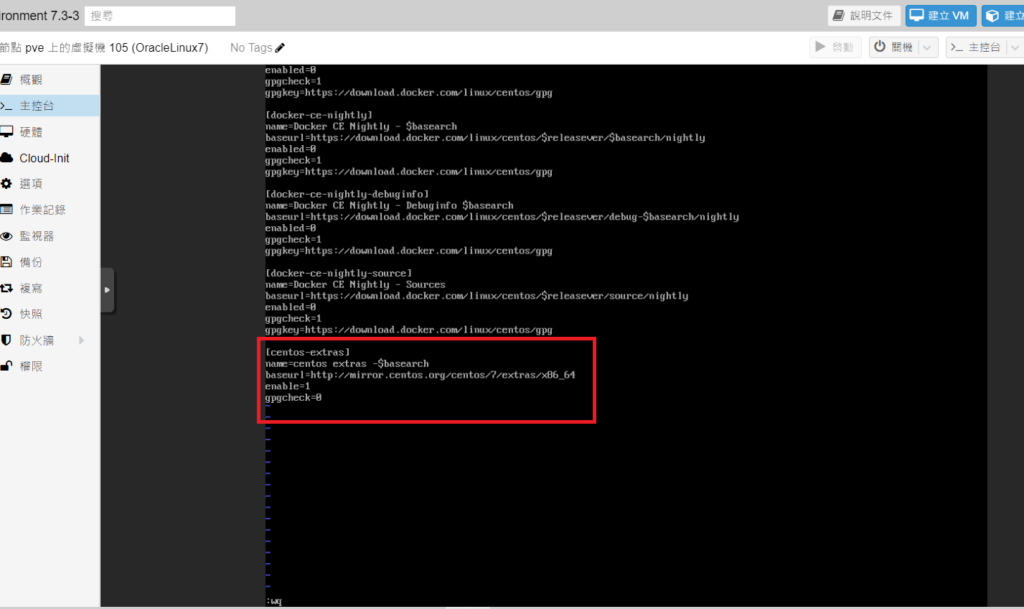
Task: Open 作業記錄 task history
Action: tap(42, 210)
